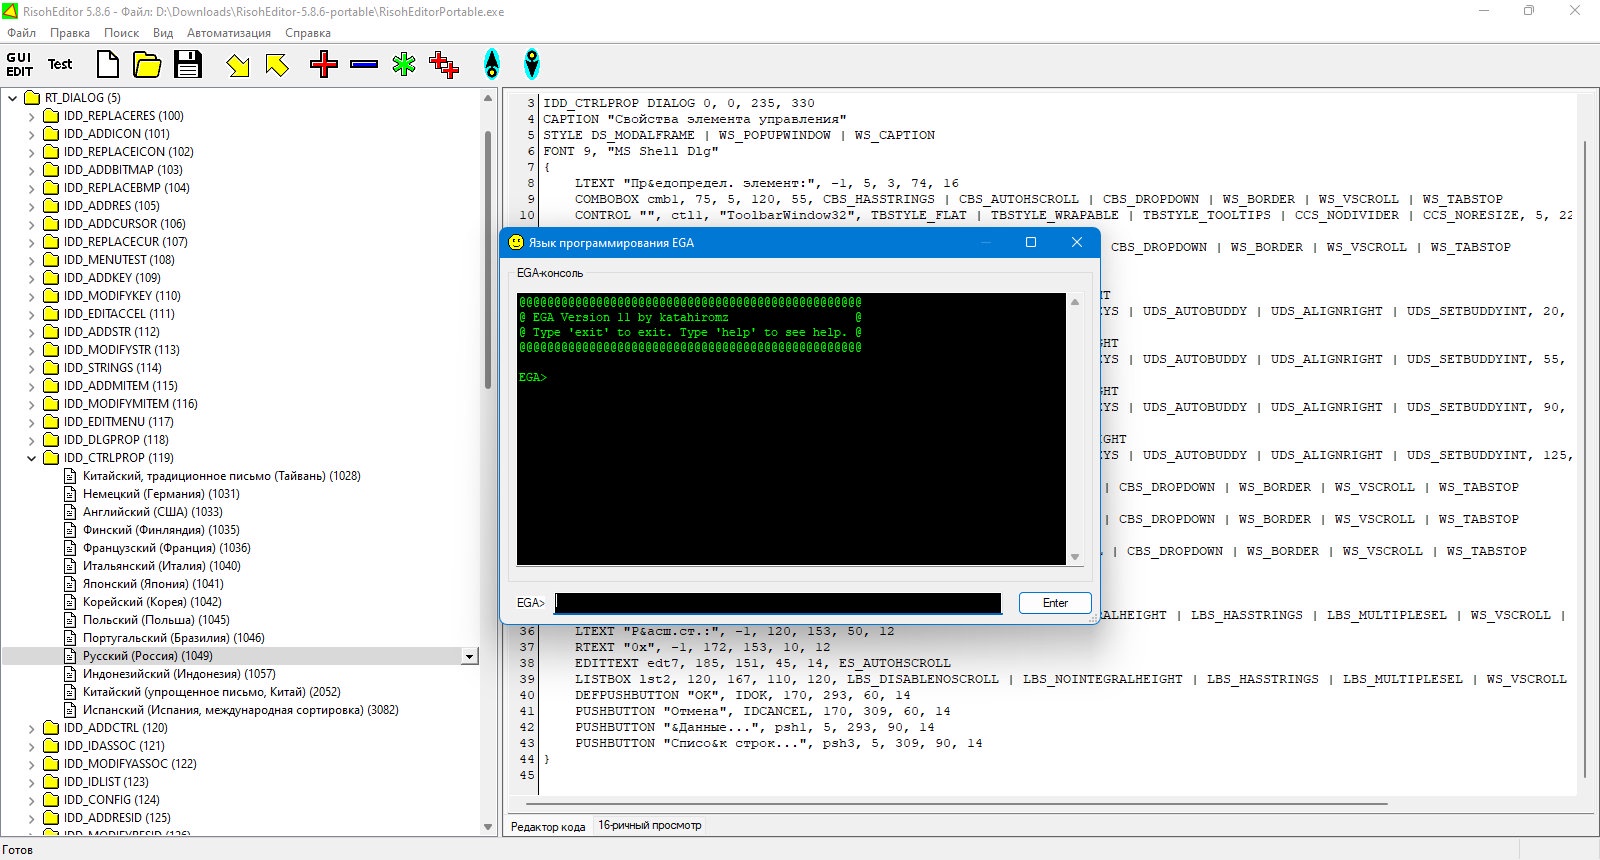Click the EGA command input field
This screenshot has width=1600, height=860.
click(x=778, y=603)
